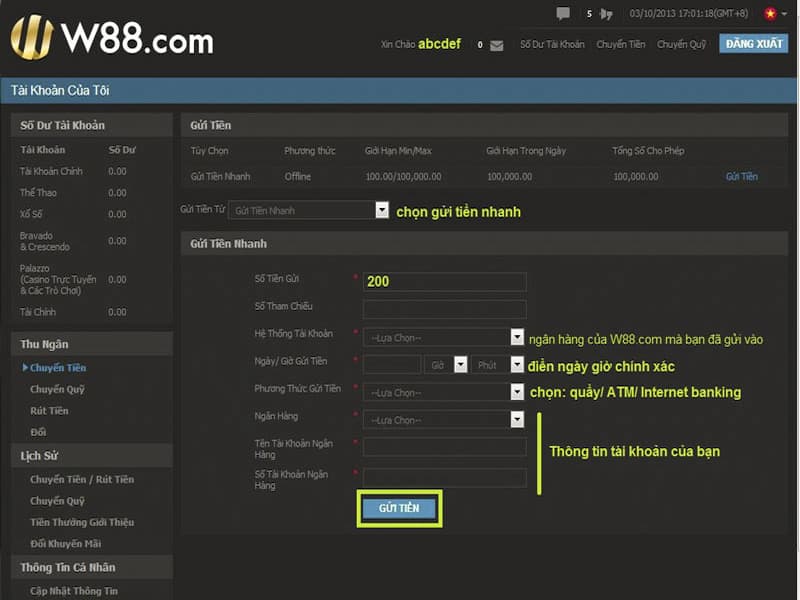Click the ĐĂNG XUẤT logout button
This screenshot has width=800, height=600.
[x=754, y=44]
